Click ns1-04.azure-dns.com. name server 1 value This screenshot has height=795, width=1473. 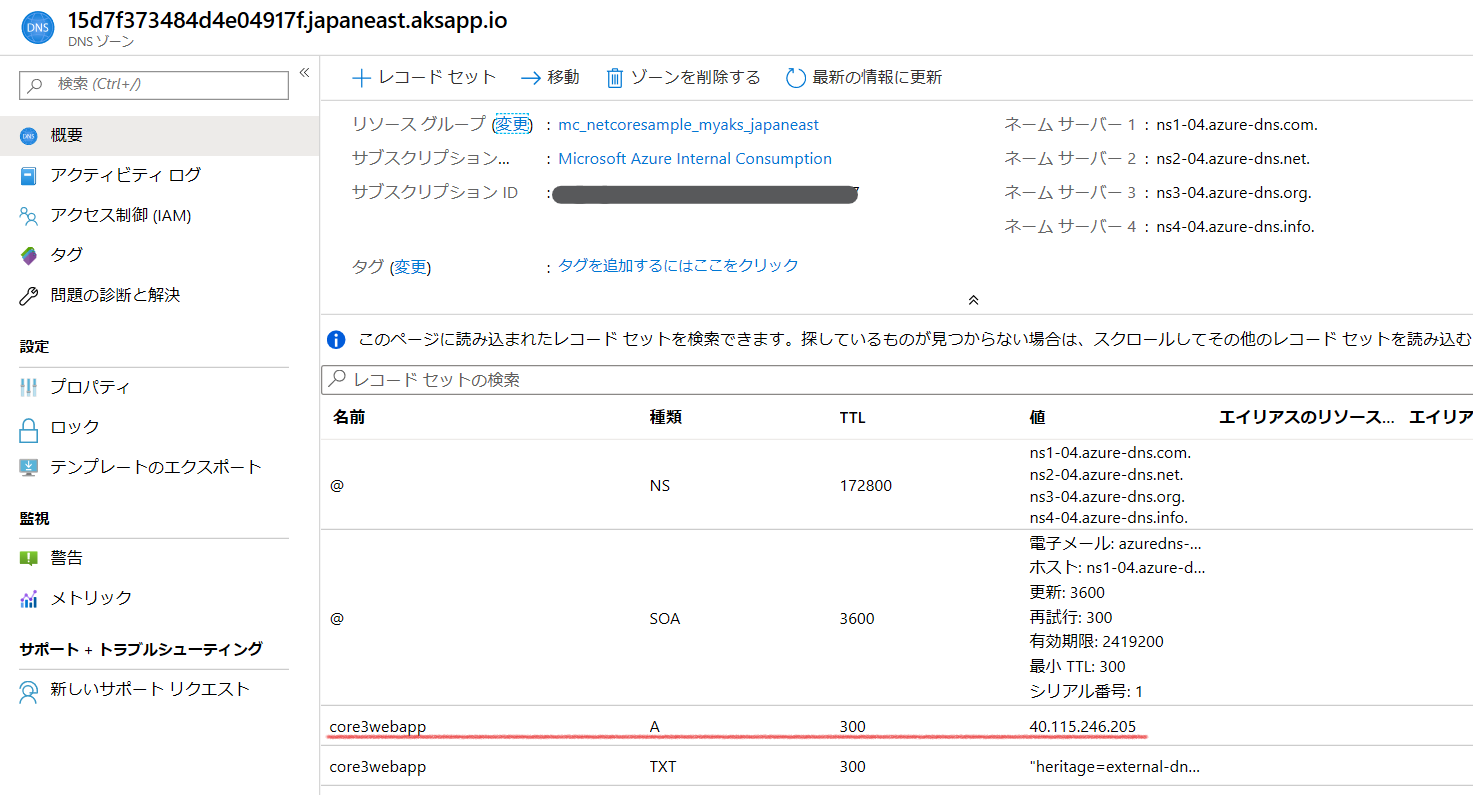[x=1237, y=125]
